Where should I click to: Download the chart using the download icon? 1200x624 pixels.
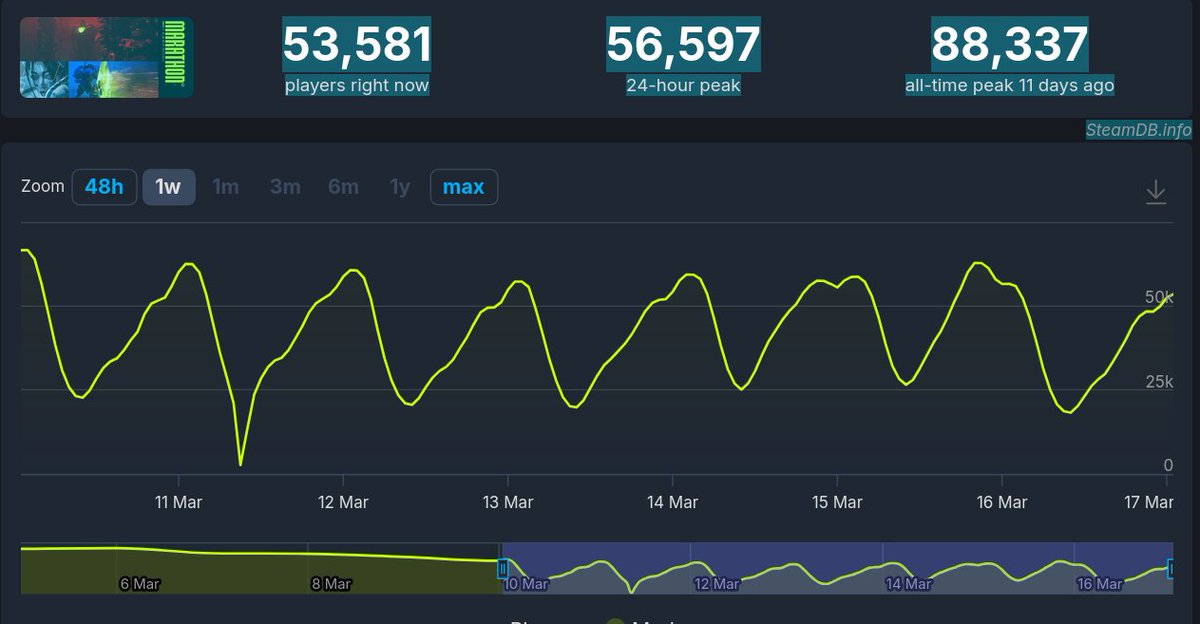click(1156, 191)
